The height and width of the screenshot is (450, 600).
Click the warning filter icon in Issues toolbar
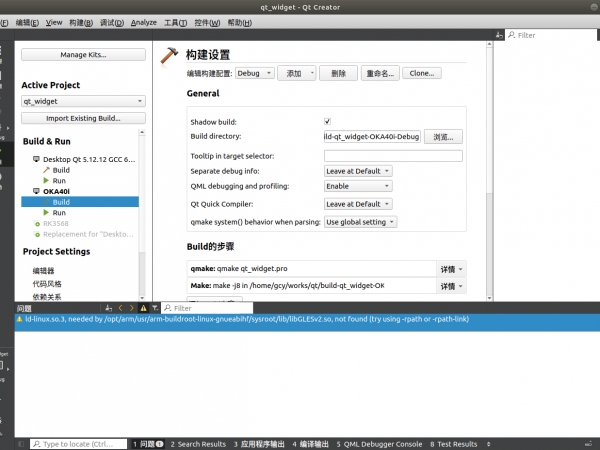tap(144, 308)
